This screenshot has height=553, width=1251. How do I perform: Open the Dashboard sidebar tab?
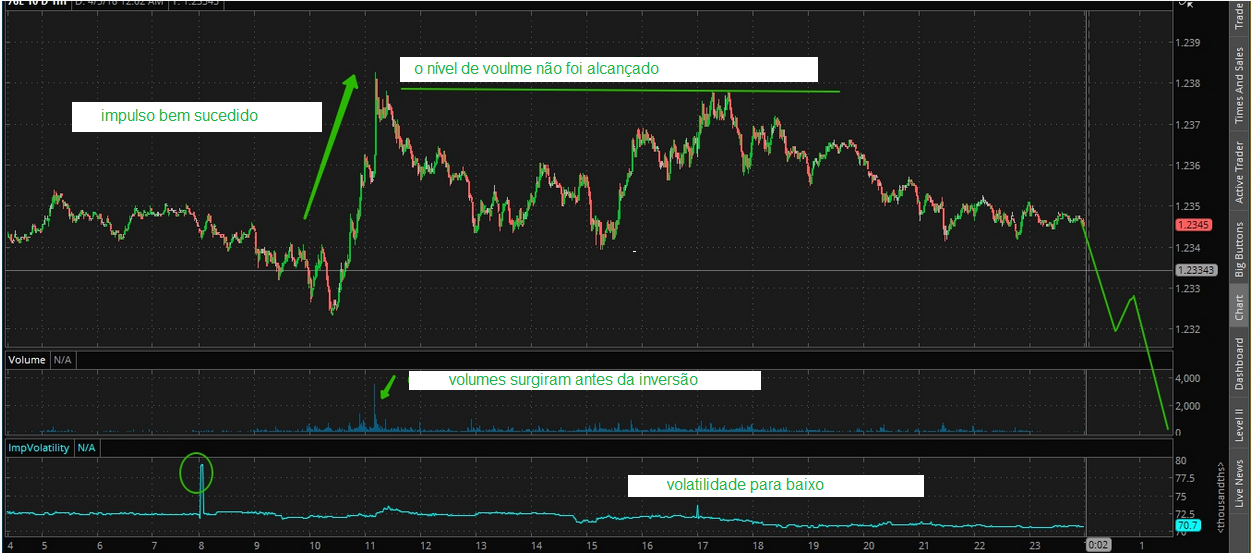tap(1239, 363)
